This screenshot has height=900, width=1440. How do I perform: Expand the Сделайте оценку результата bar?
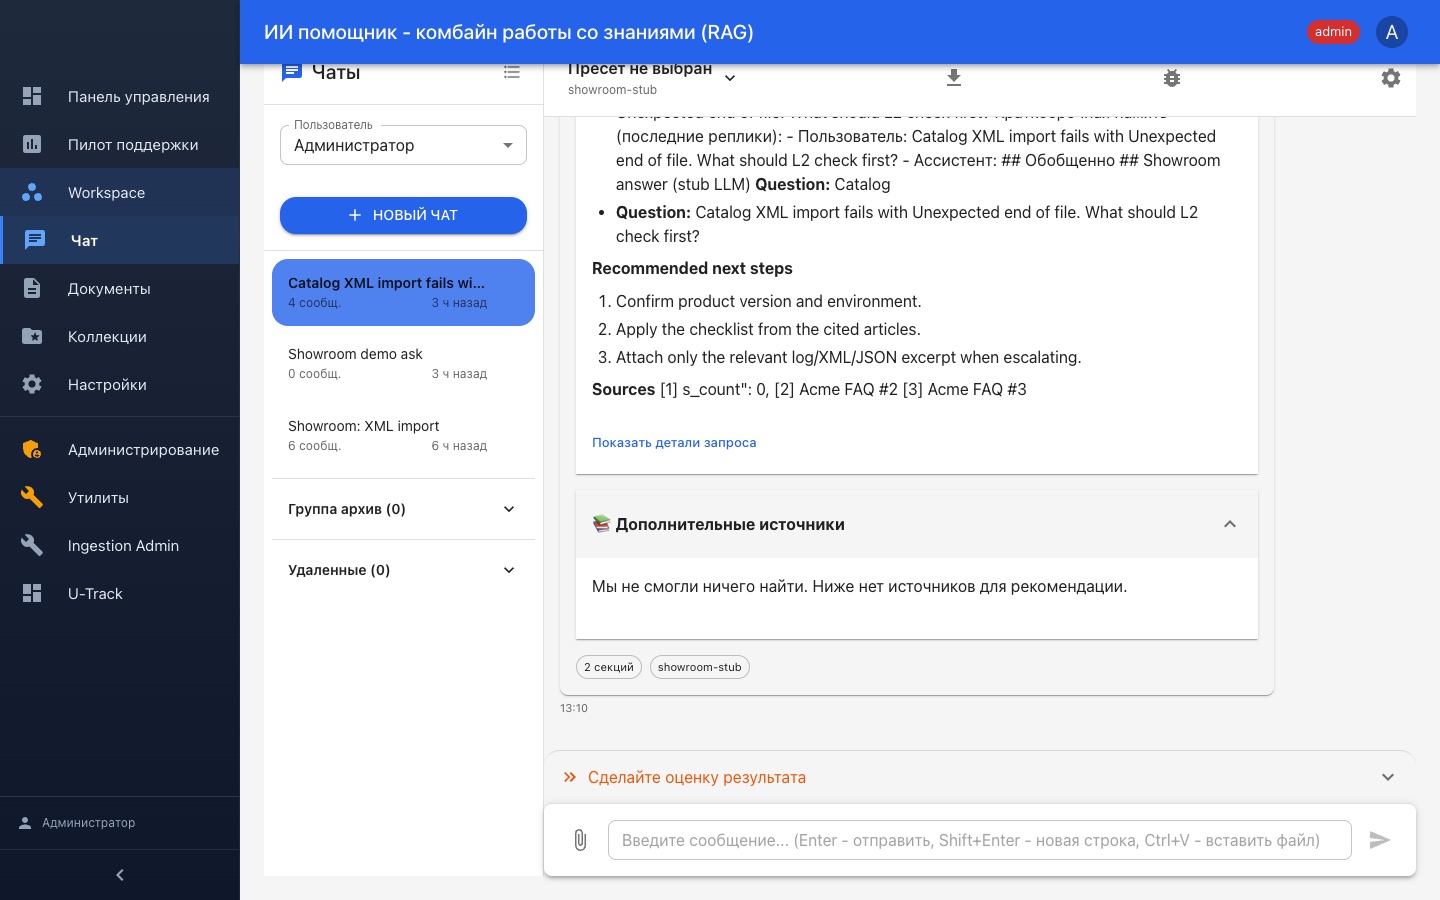980,777
